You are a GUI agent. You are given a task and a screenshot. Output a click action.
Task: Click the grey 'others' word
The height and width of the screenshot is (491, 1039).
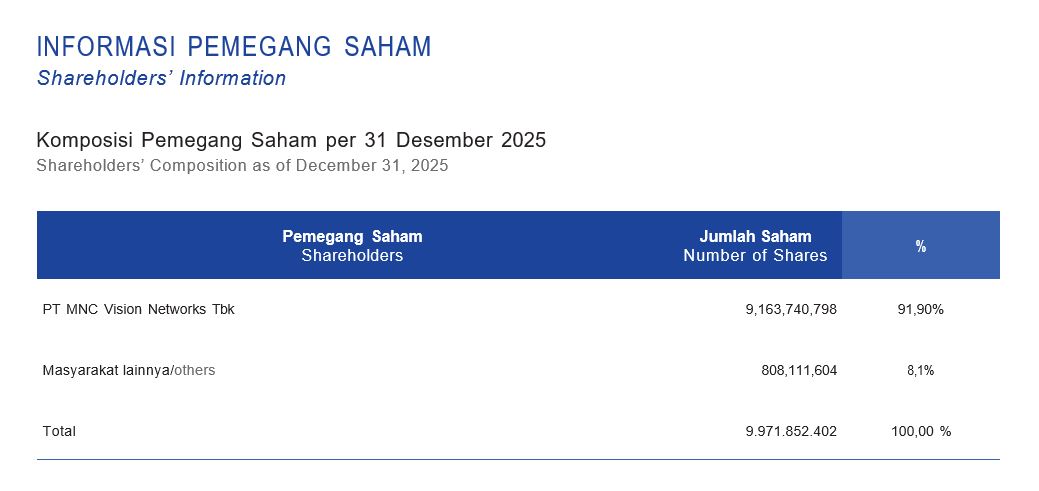pos(195,370)
